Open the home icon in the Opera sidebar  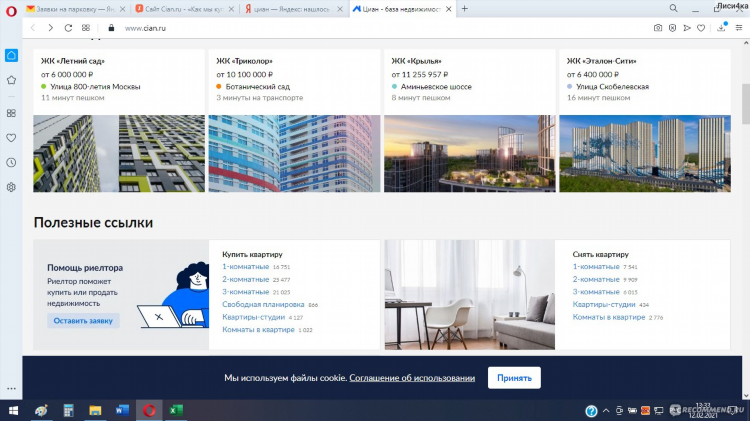point(11,55)
